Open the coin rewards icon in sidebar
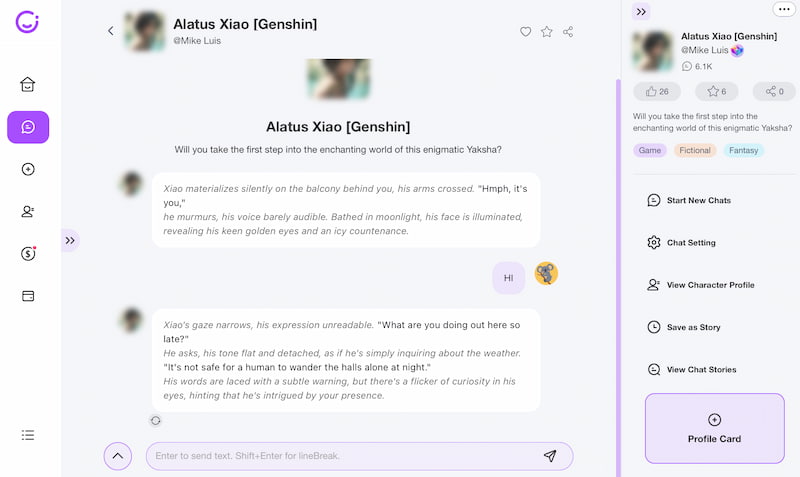This screenshot has height=477, width=800. (28, 254)
